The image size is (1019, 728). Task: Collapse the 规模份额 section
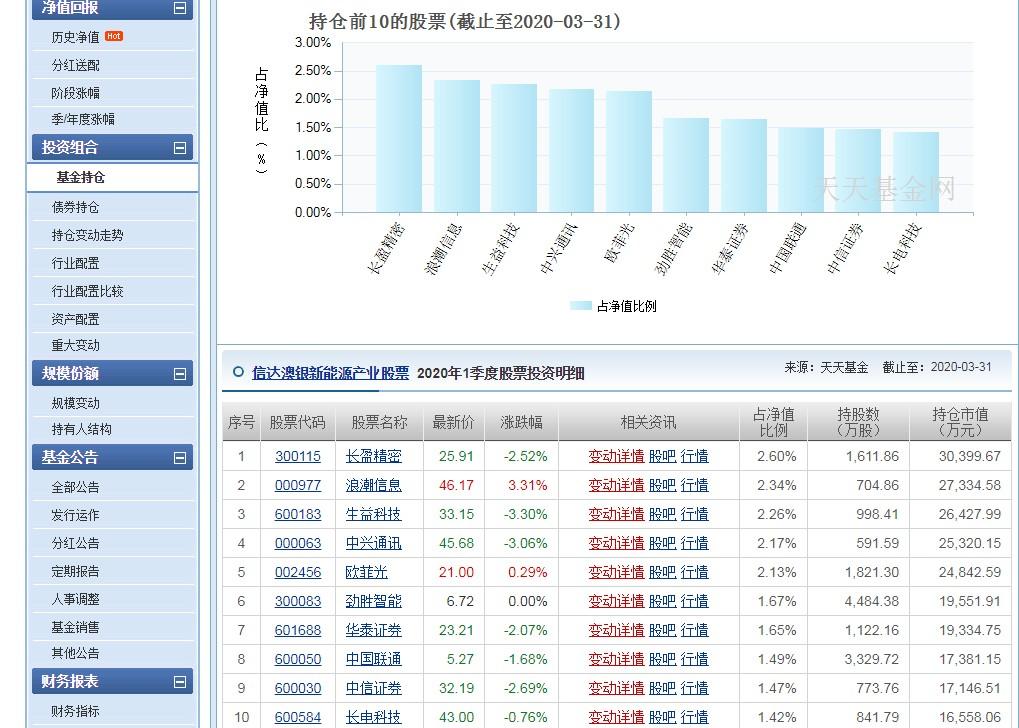click(x=180, y=374)
